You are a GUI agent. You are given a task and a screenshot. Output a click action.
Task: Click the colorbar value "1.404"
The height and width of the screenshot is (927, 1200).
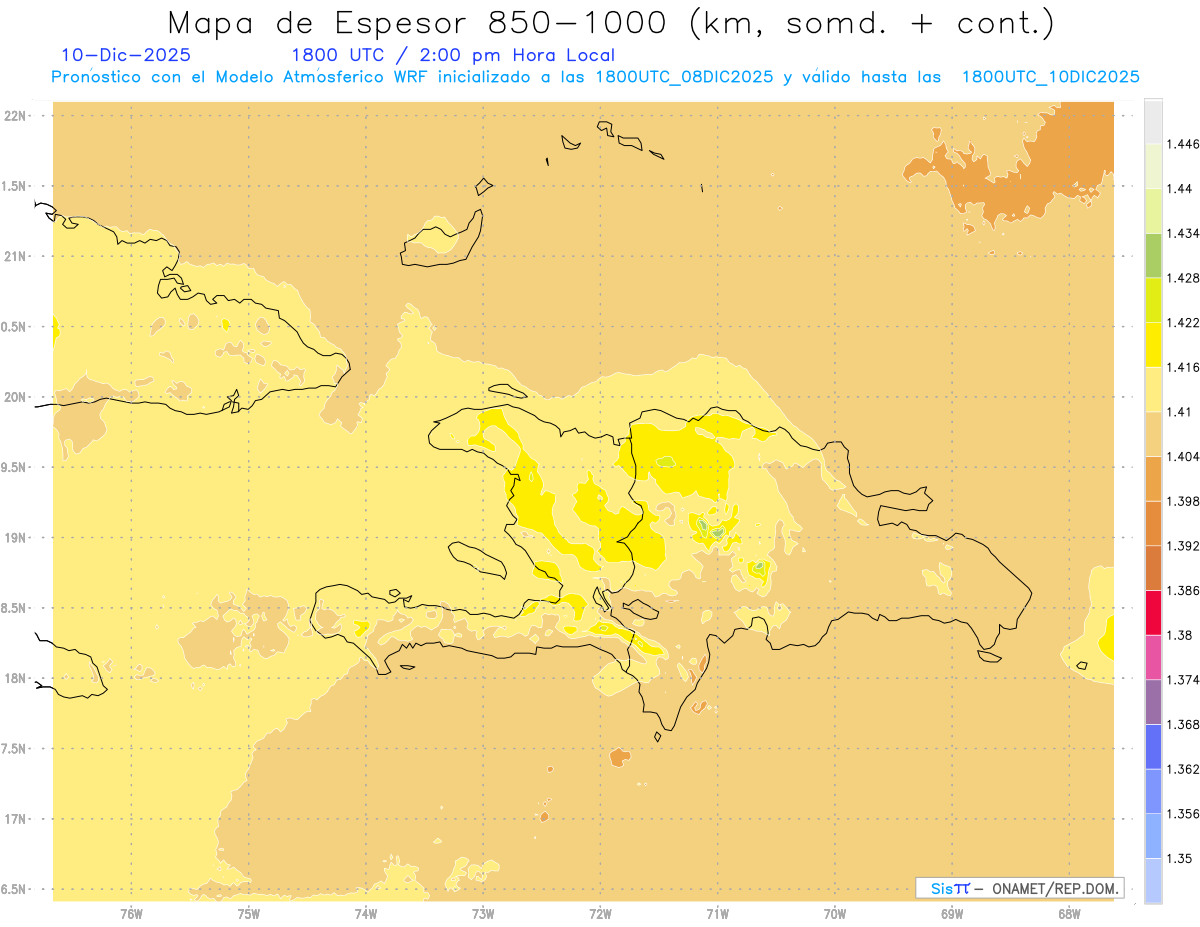coord(1184,457)
